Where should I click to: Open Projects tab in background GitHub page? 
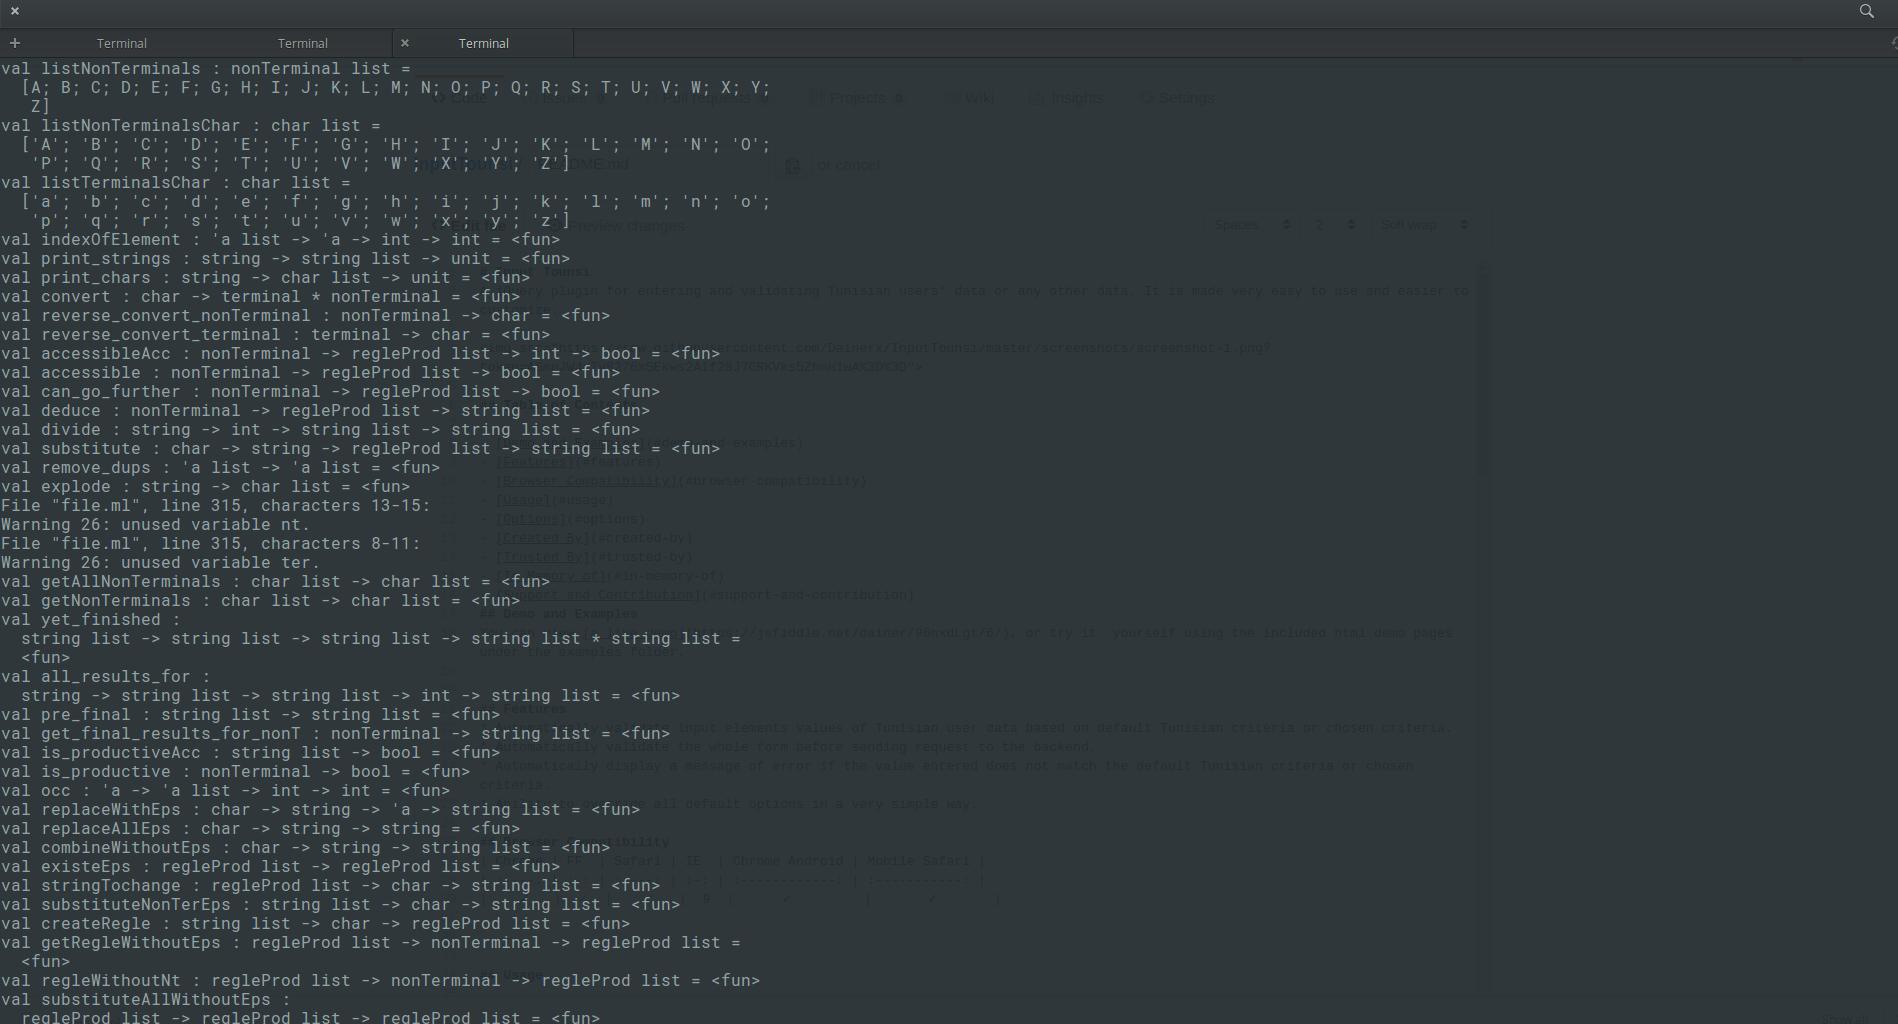[x=856, y=98]
